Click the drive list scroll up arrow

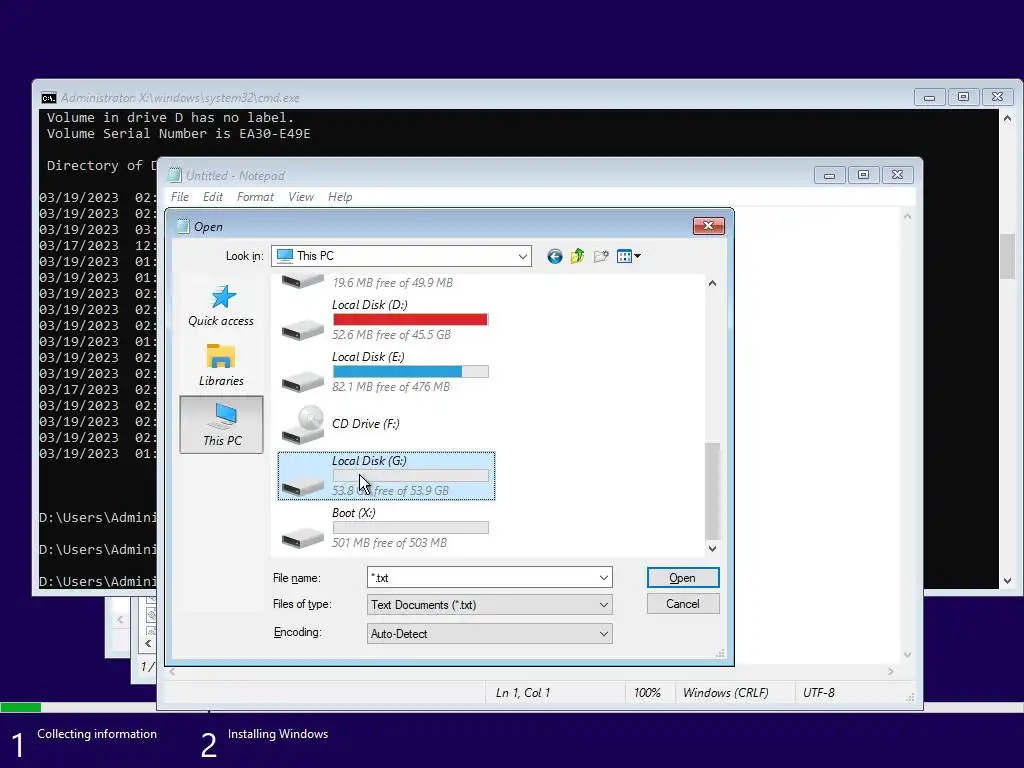712,283
